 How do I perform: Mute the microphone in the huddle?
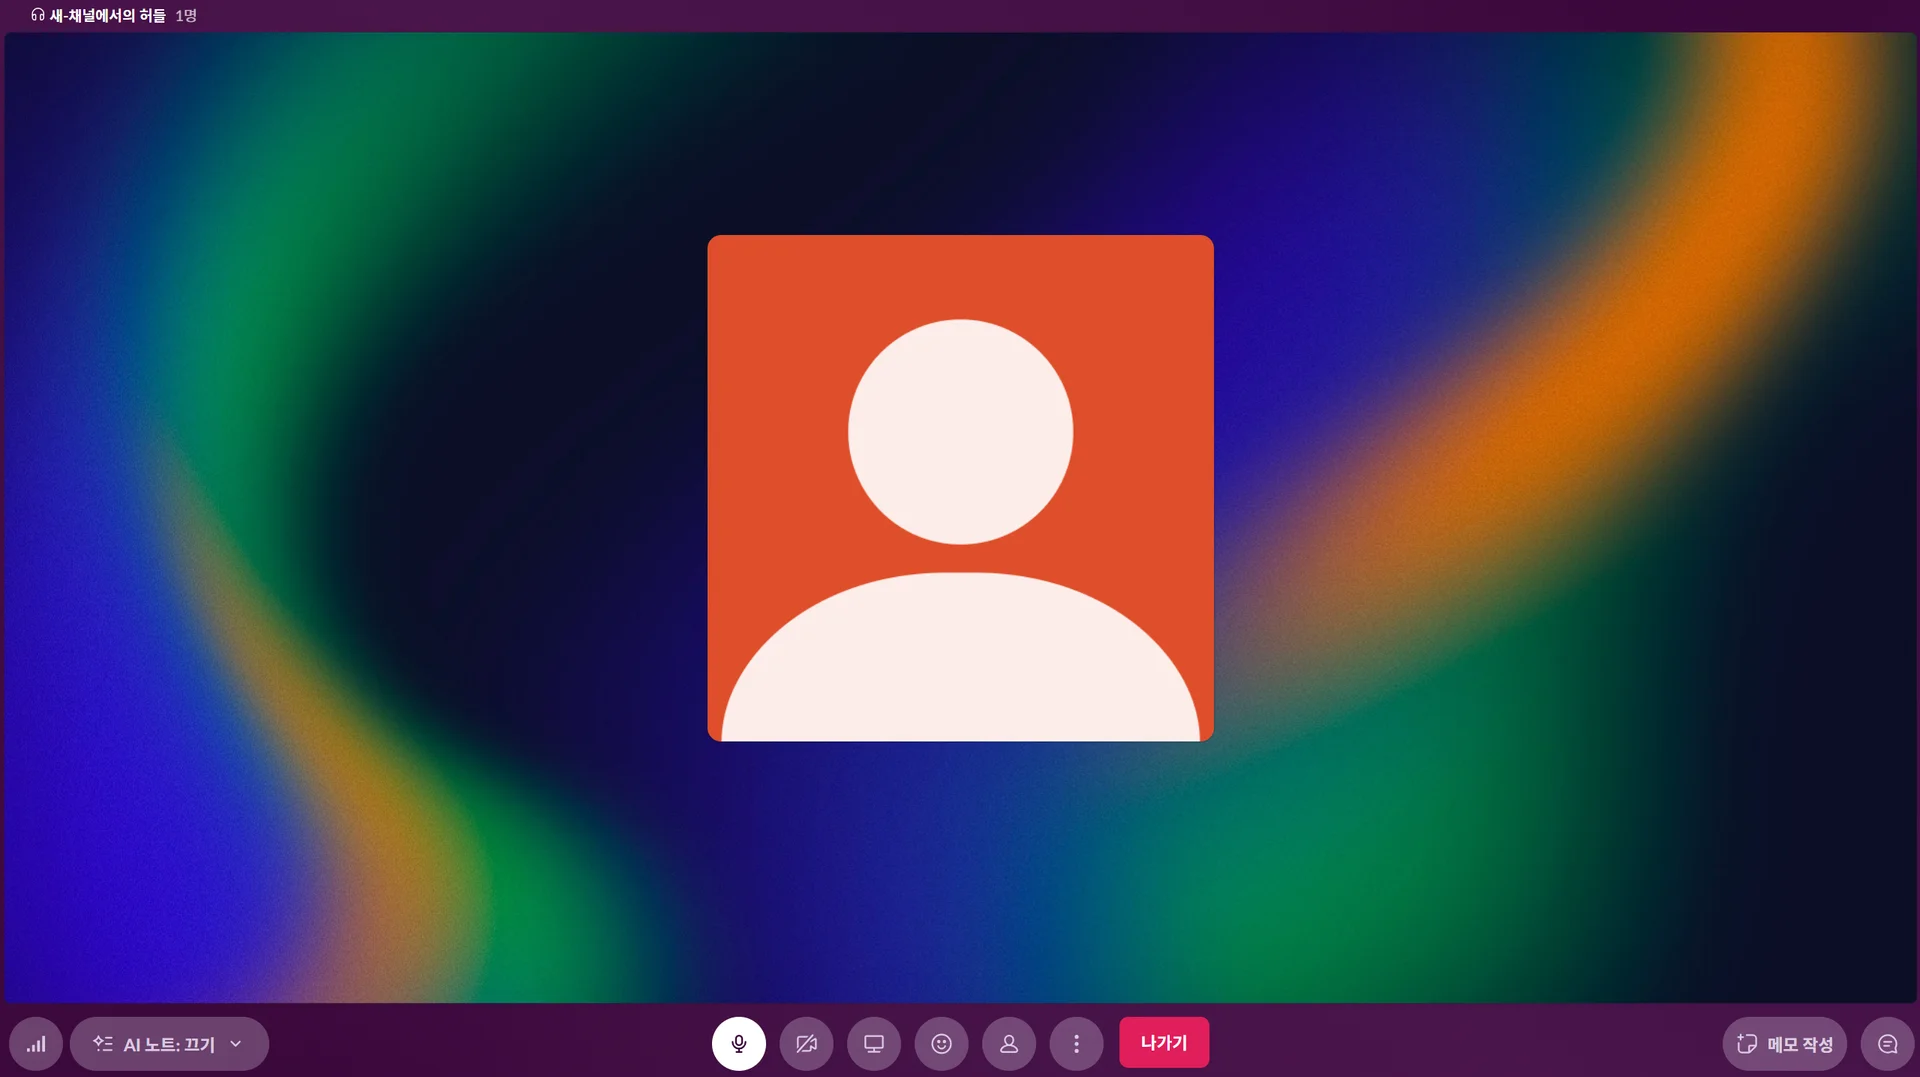[738, 1043]
